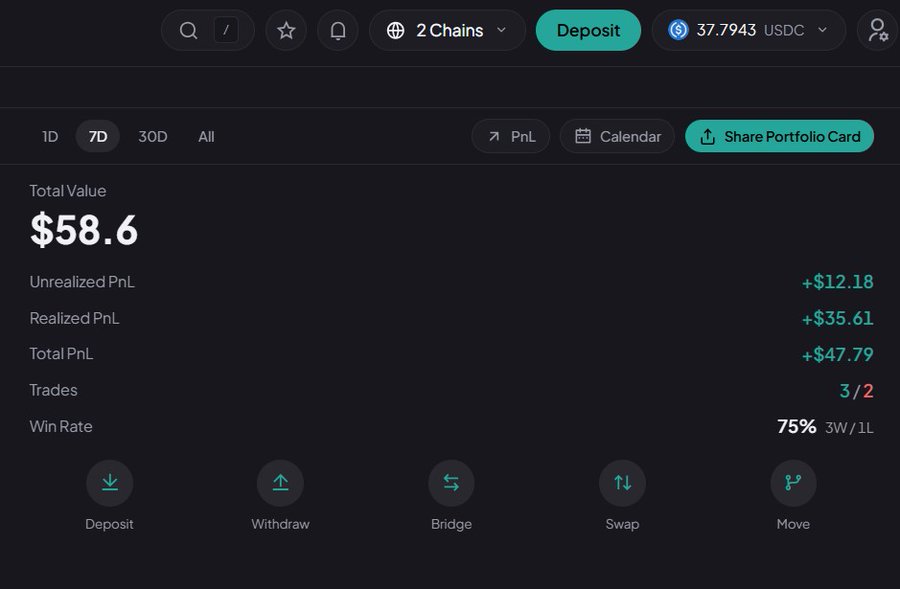This screenshot has height=589, width=900.
Task: Select the 7D time range tab
Action: (98, 137)
